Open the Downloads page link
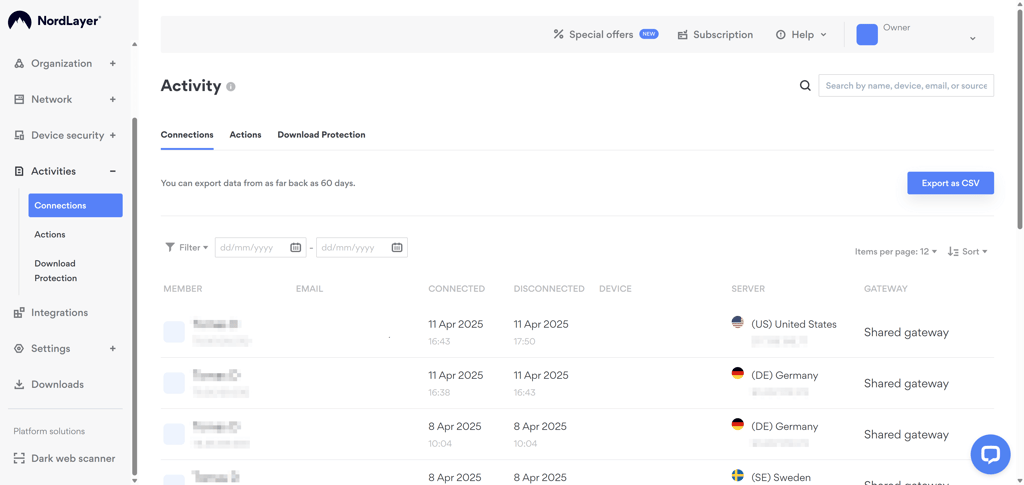The width and height of the screenshot is (1024, 485). (x=57, y=384)
